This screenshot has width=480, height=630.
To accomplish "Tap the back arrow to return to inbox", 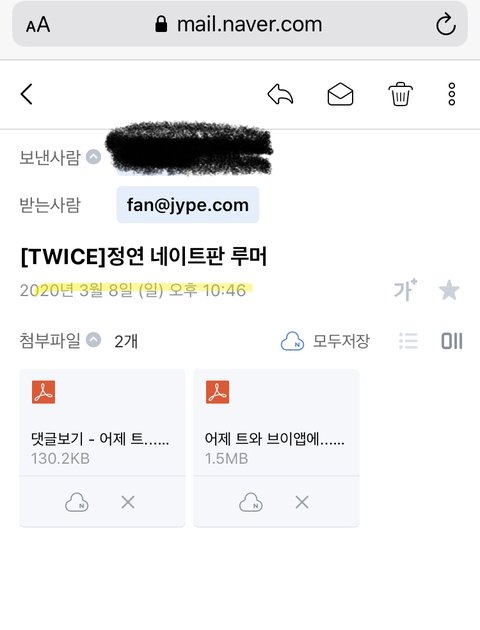I will 27,94.
